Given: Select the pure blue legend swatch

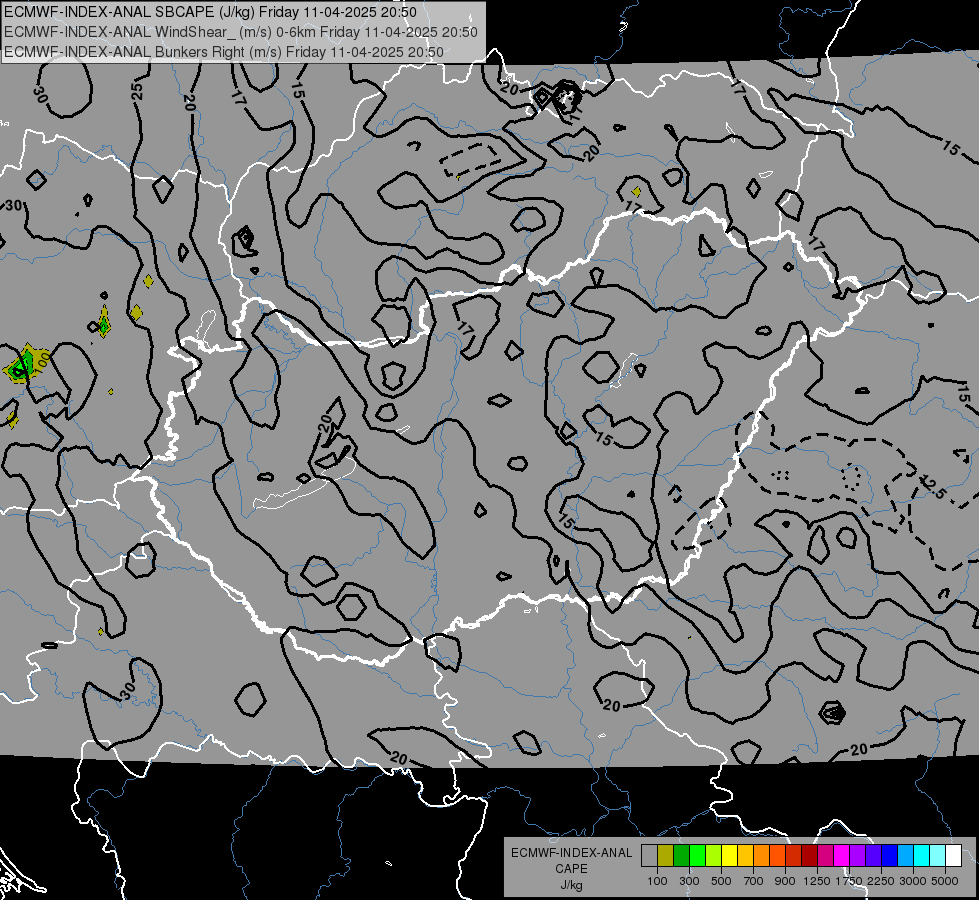Looking at the screenshot, I should pos(890,855).
